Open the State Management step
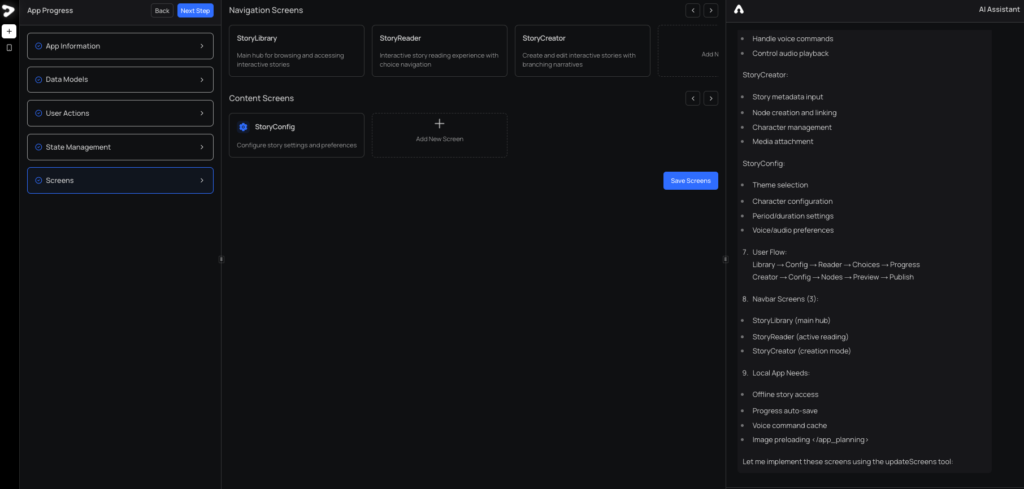The image size is (1024, 489). [x=120, y=147]
